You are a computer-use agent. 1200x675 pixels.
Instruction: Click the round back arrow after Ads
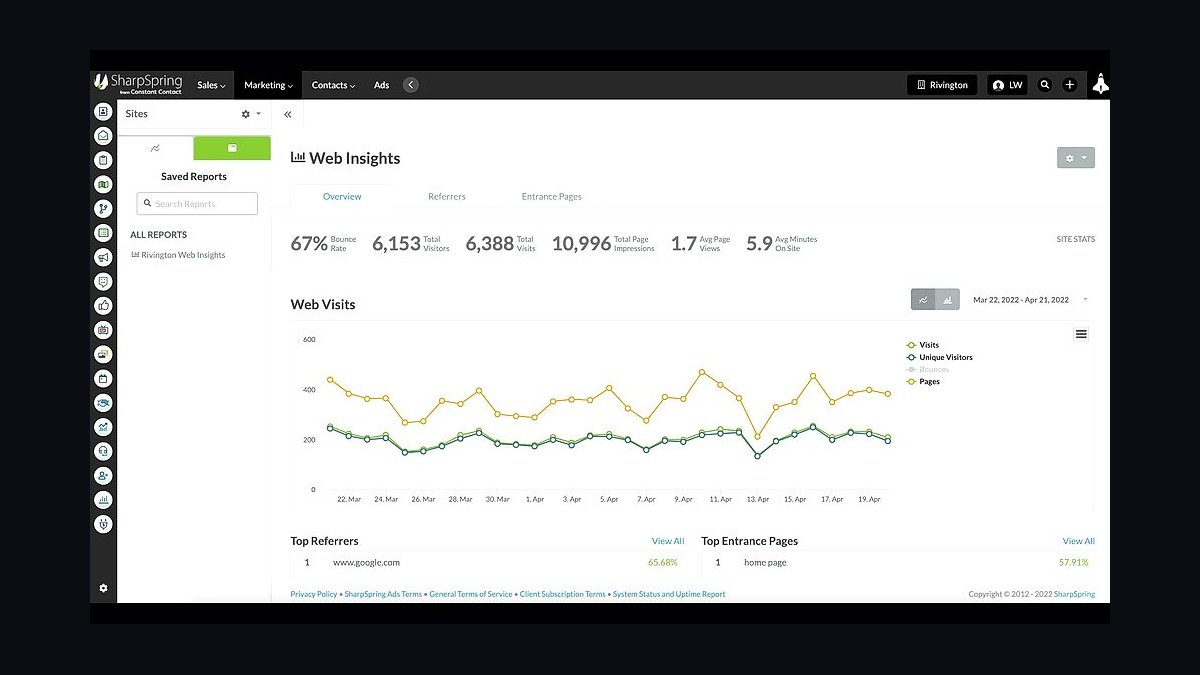pos(411,85)
